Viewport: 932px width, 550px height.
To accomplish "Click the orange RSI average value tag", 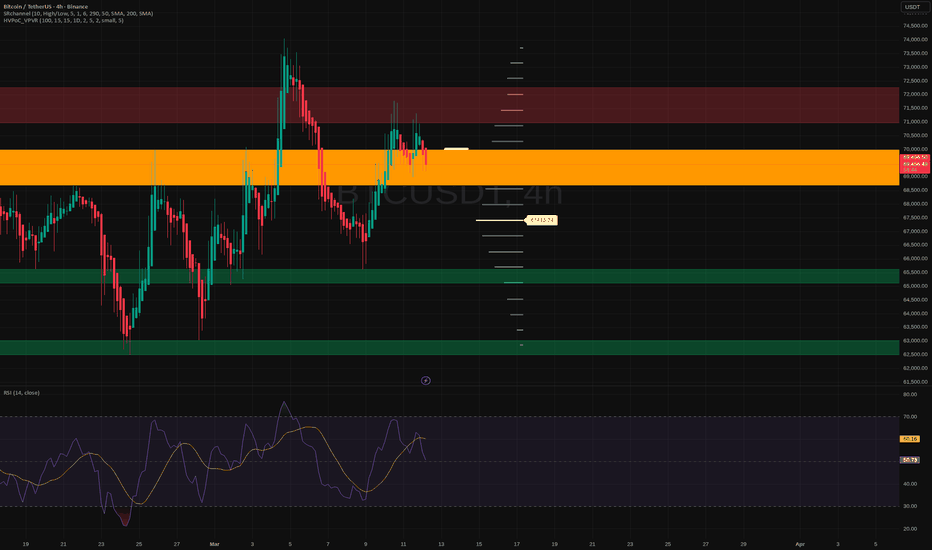I will point(910,439).
